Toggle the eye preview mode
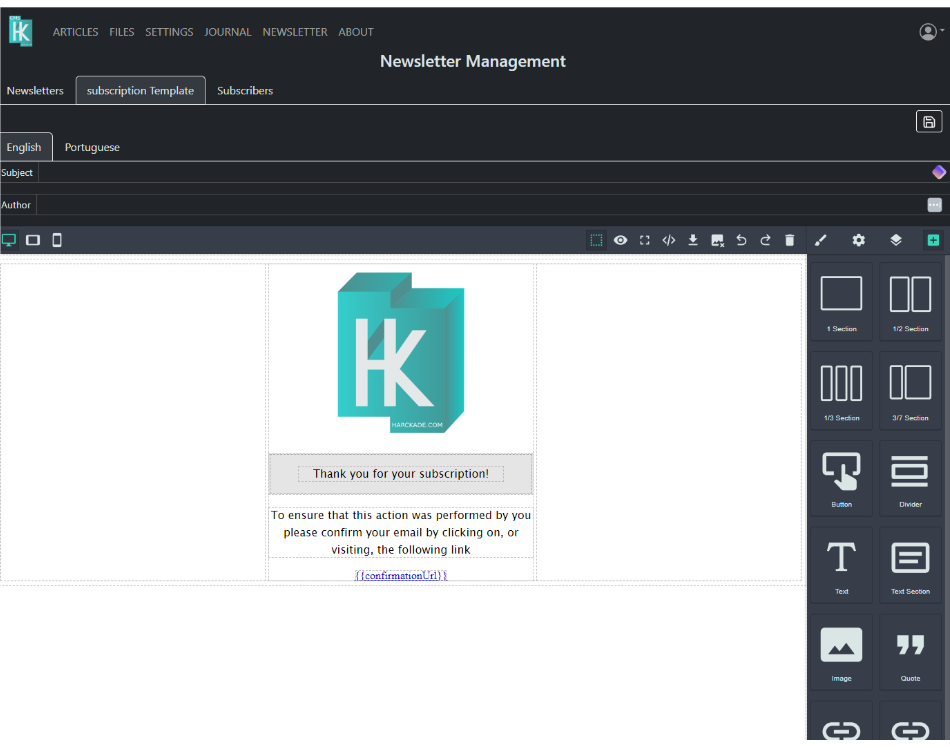Image resolution: width=950 pixels, height=750 pixels. click(620, 240)
